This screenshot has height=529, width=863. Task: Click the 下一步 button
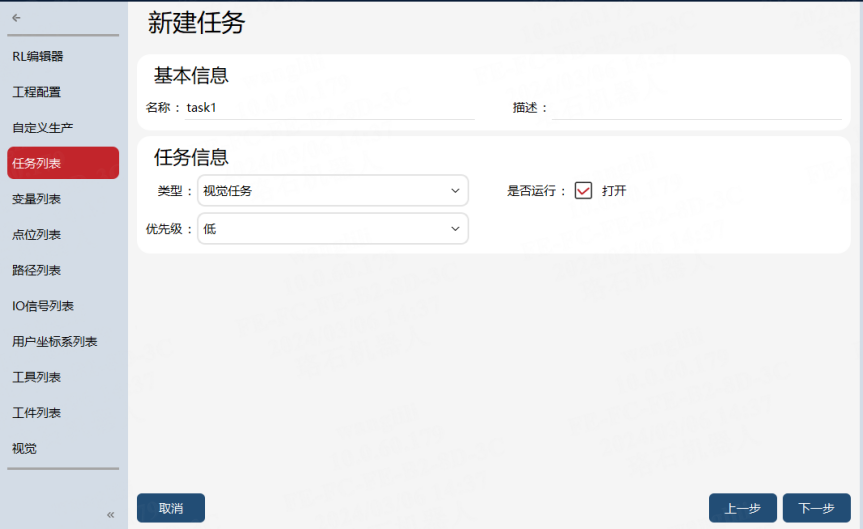coord(816,508)
